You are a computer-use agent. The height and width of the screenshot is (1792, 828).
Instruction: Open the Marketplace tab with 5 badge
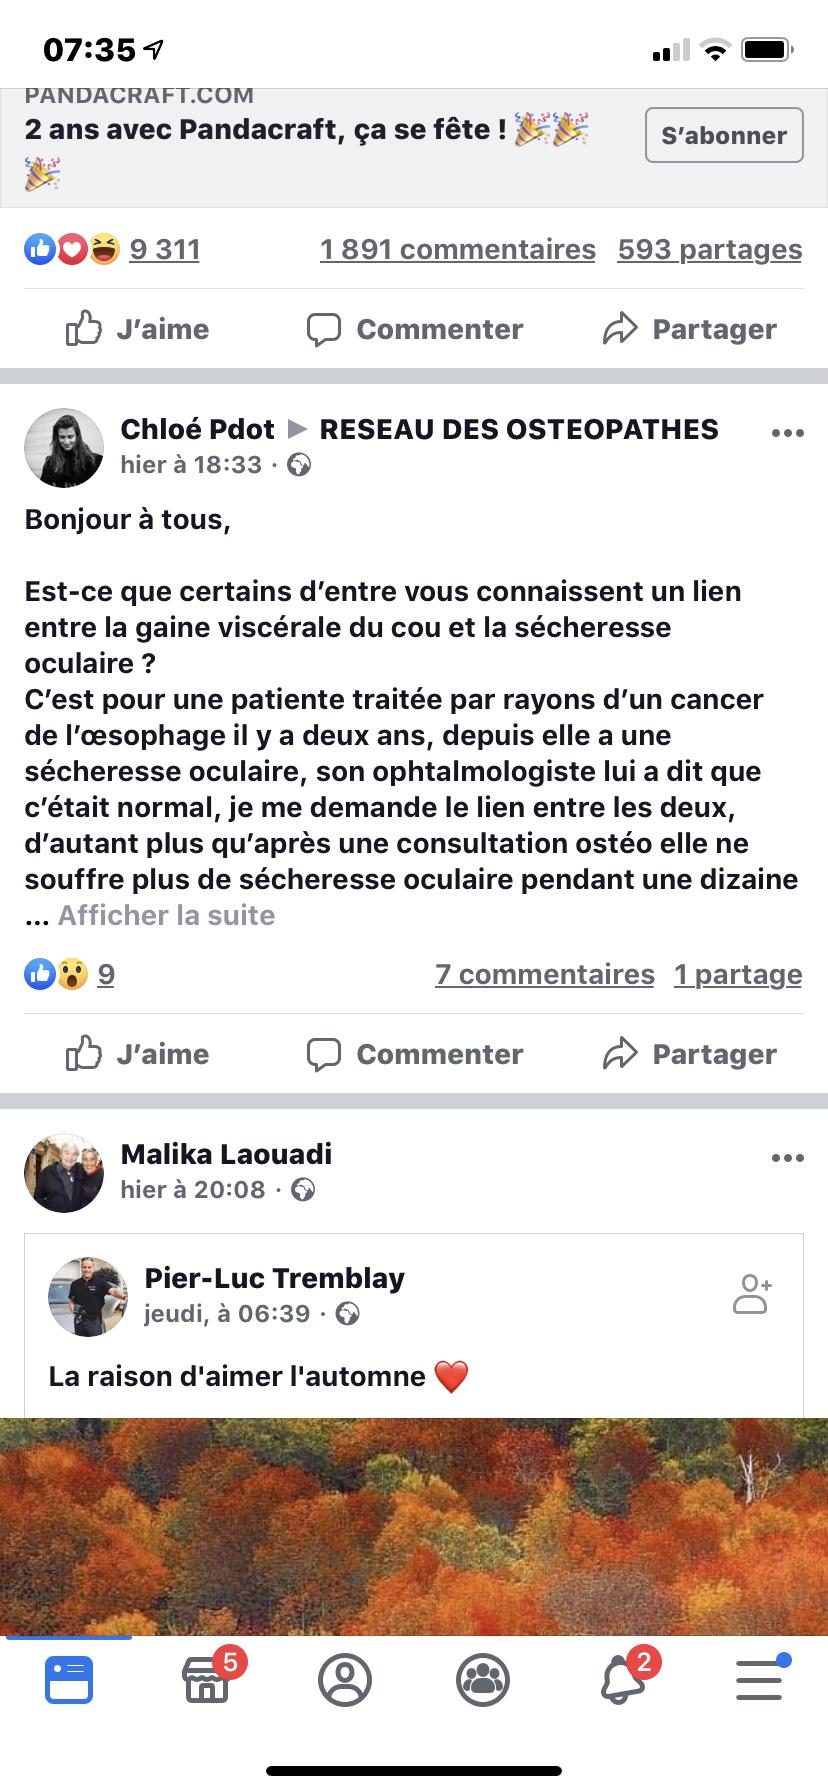pos(207,1680)
